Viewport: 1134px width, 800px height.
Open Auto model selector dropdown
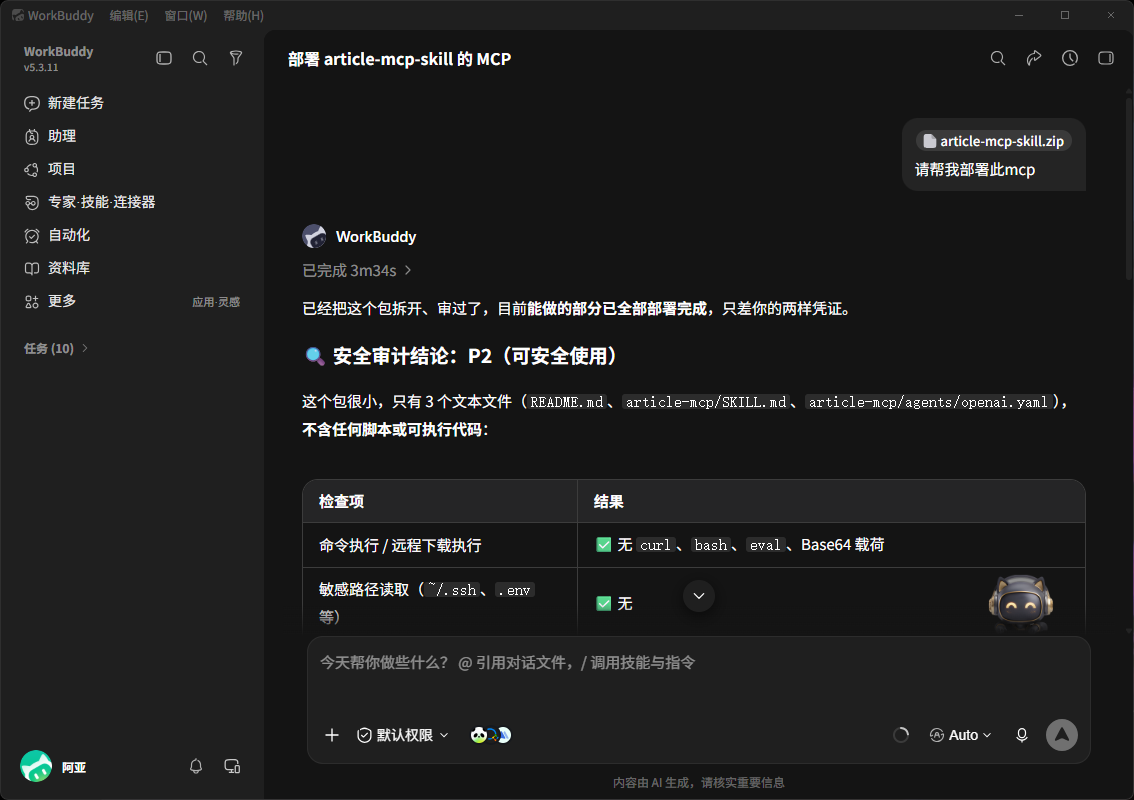[960, 735]
